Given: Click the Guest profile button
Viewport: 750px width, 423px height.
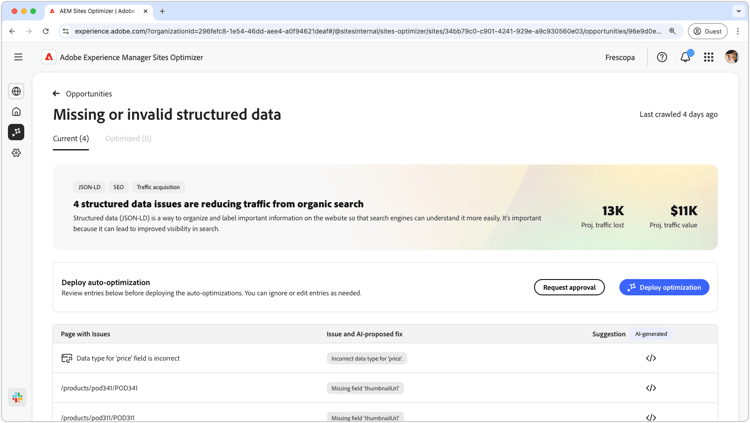Looking at the screenshot, I should pyautogui.click(x=707, y=31).
